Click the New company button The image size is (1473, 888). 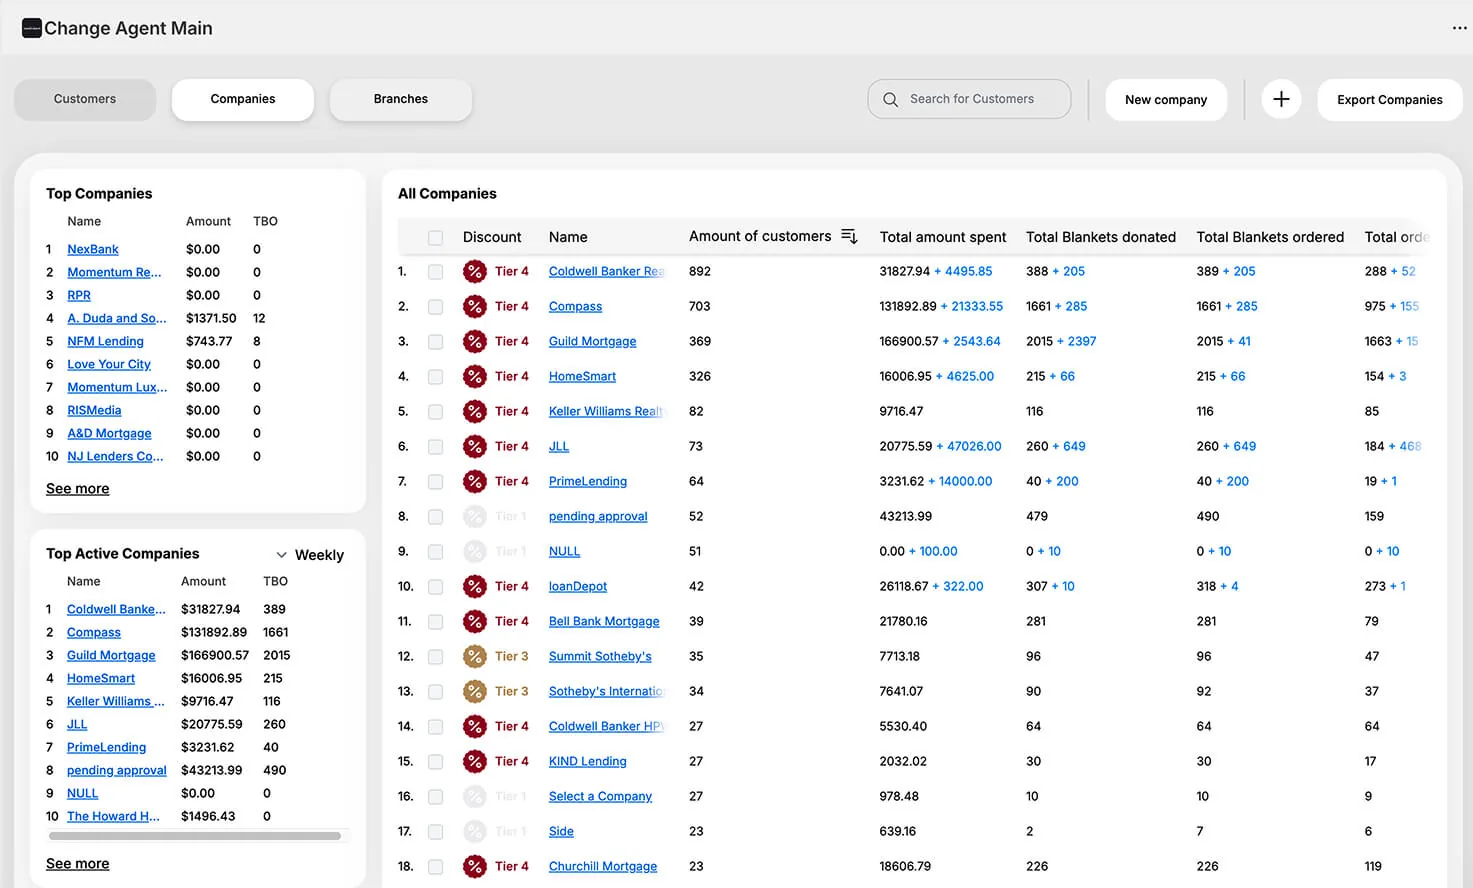click(1166, 99)
